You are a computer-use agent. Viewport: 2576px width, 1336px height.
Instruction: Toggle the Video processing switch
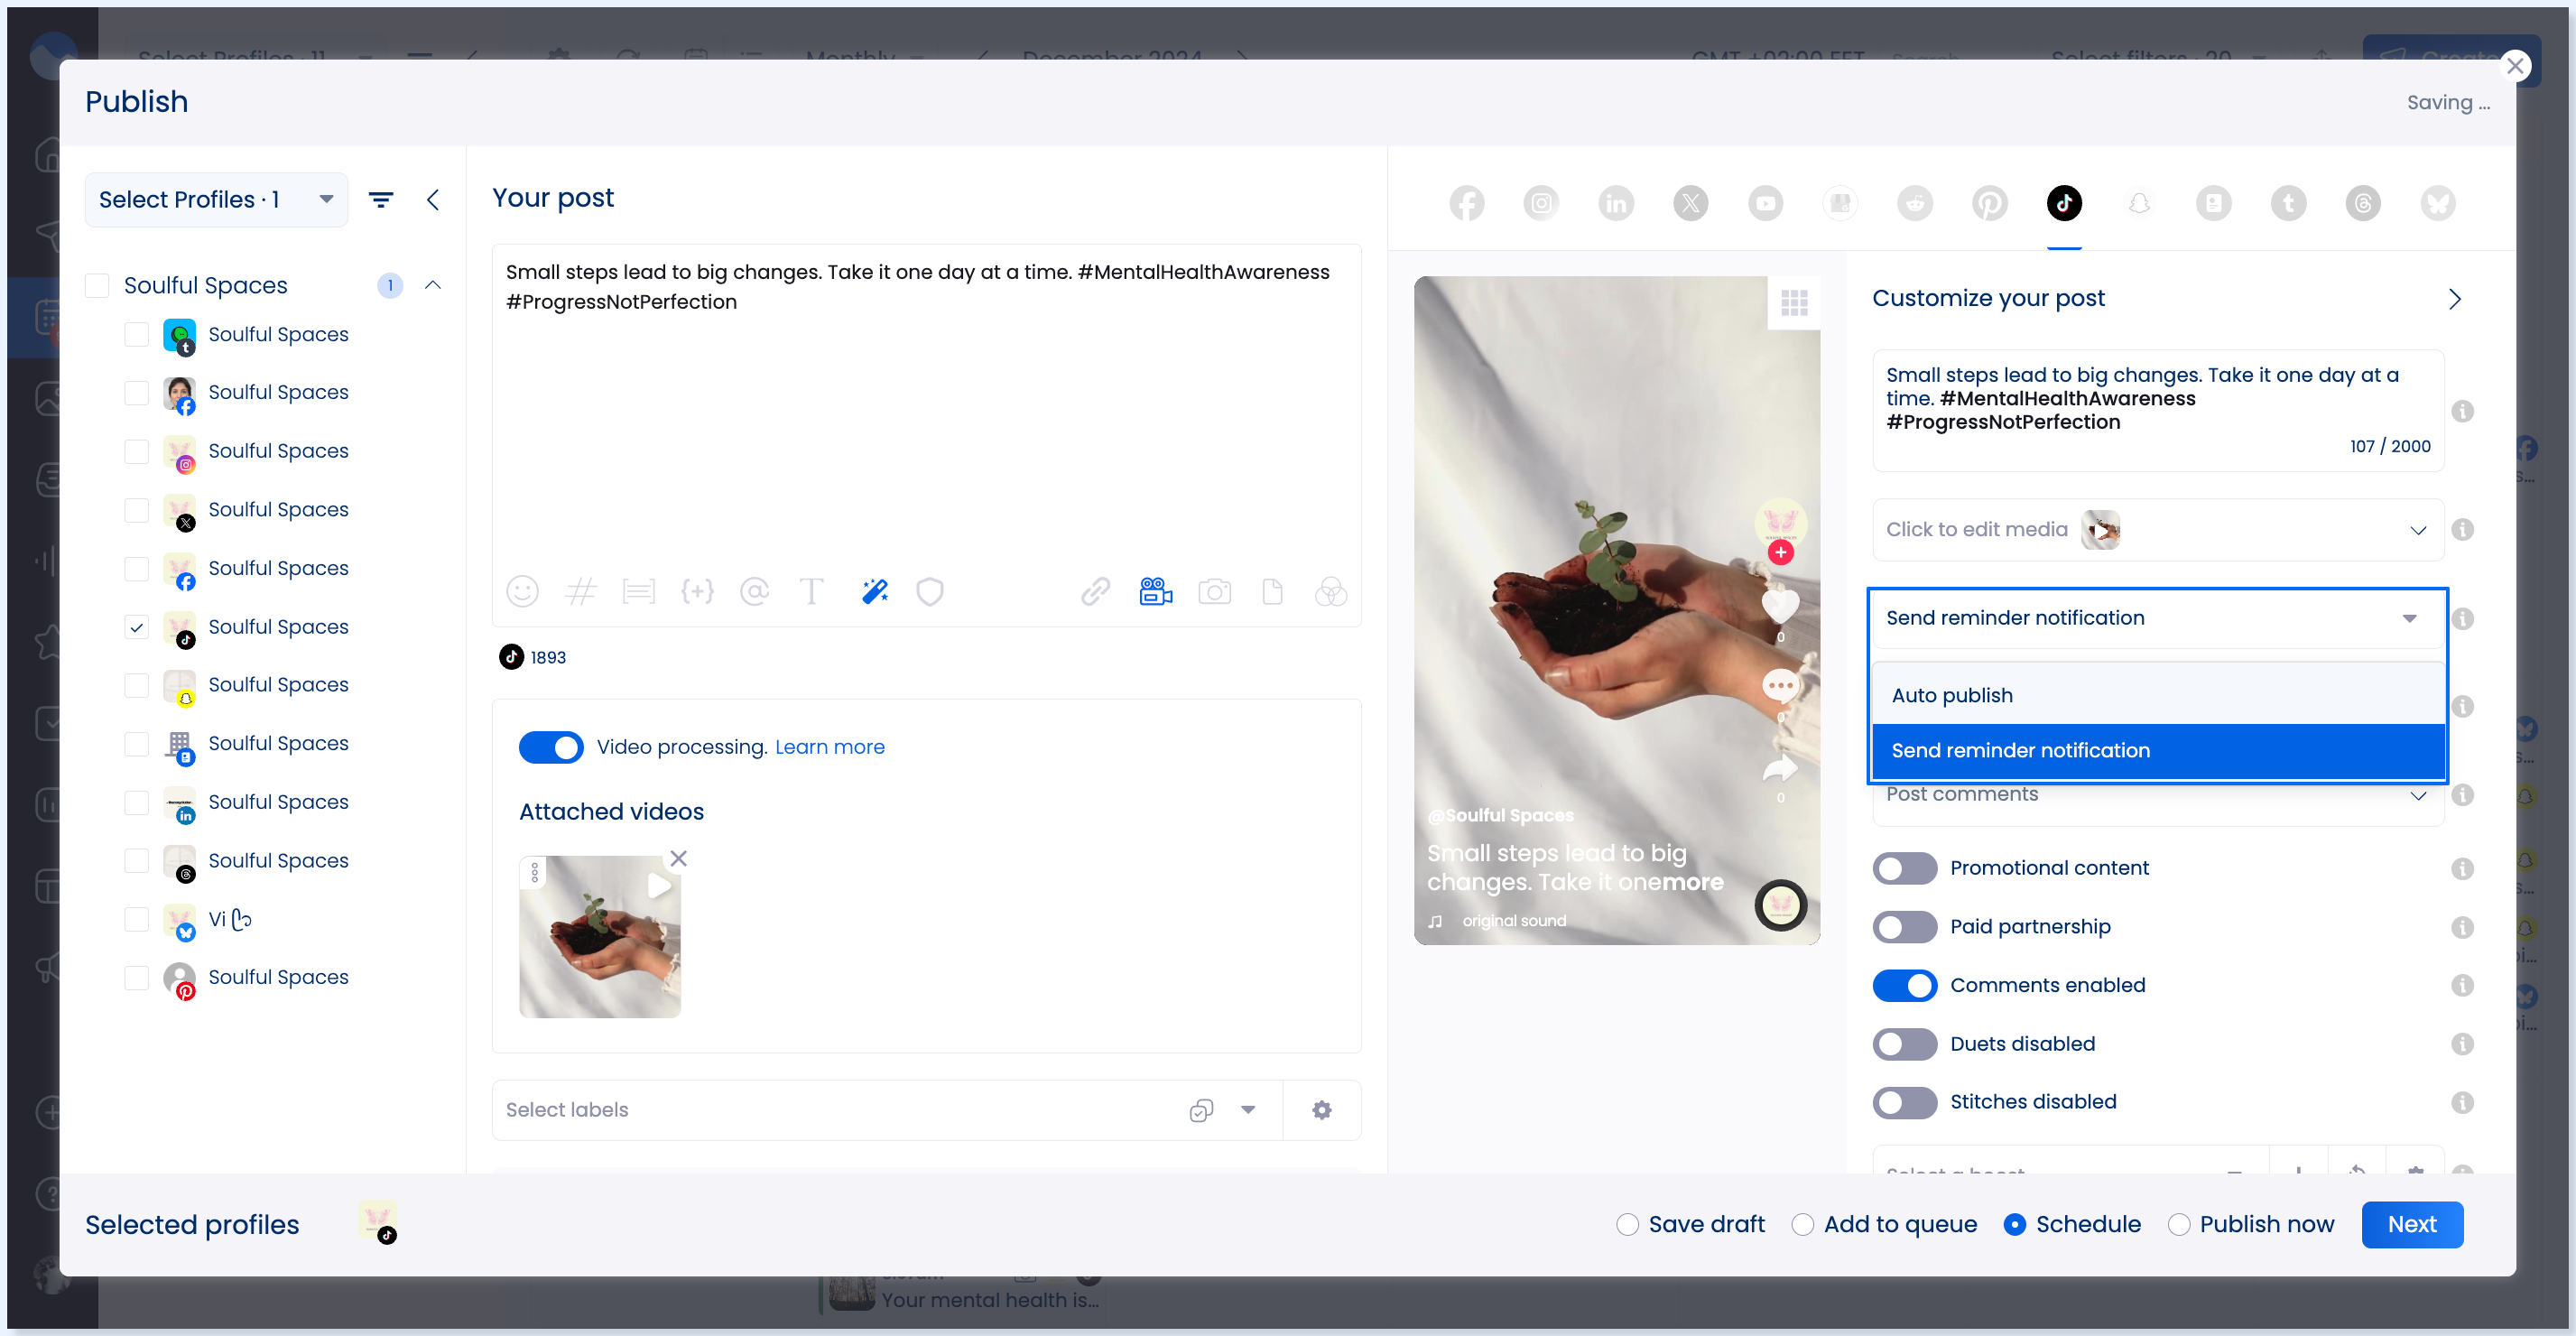[550, 747]
